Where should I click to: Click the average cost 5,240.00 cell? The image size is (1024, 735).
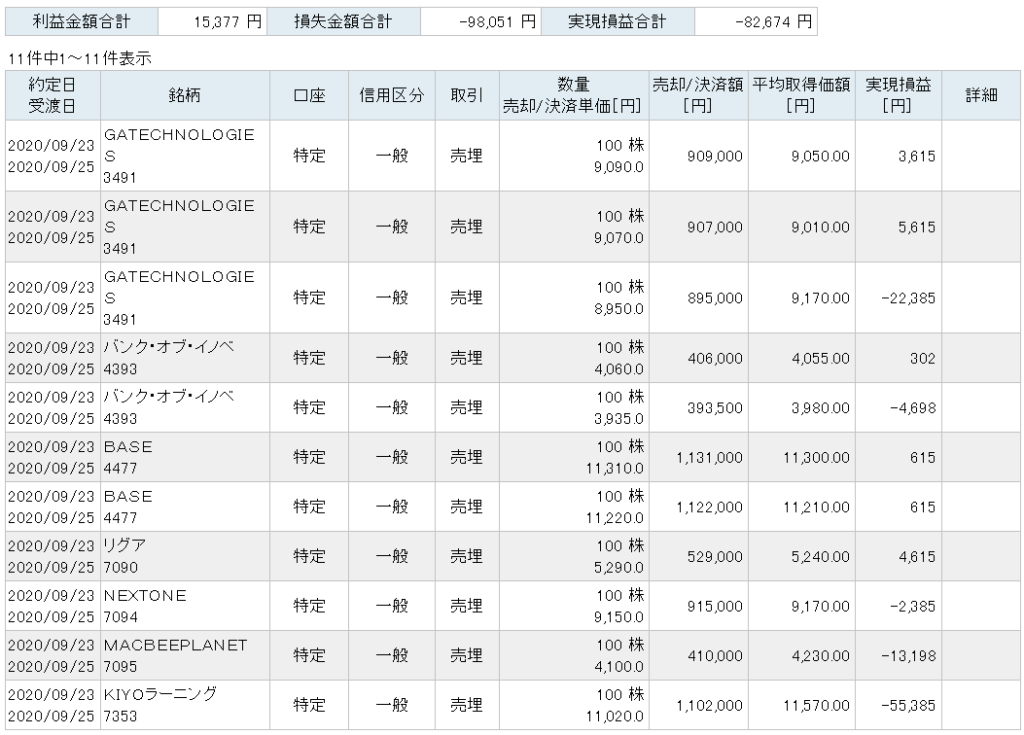[x=801, y=557]
